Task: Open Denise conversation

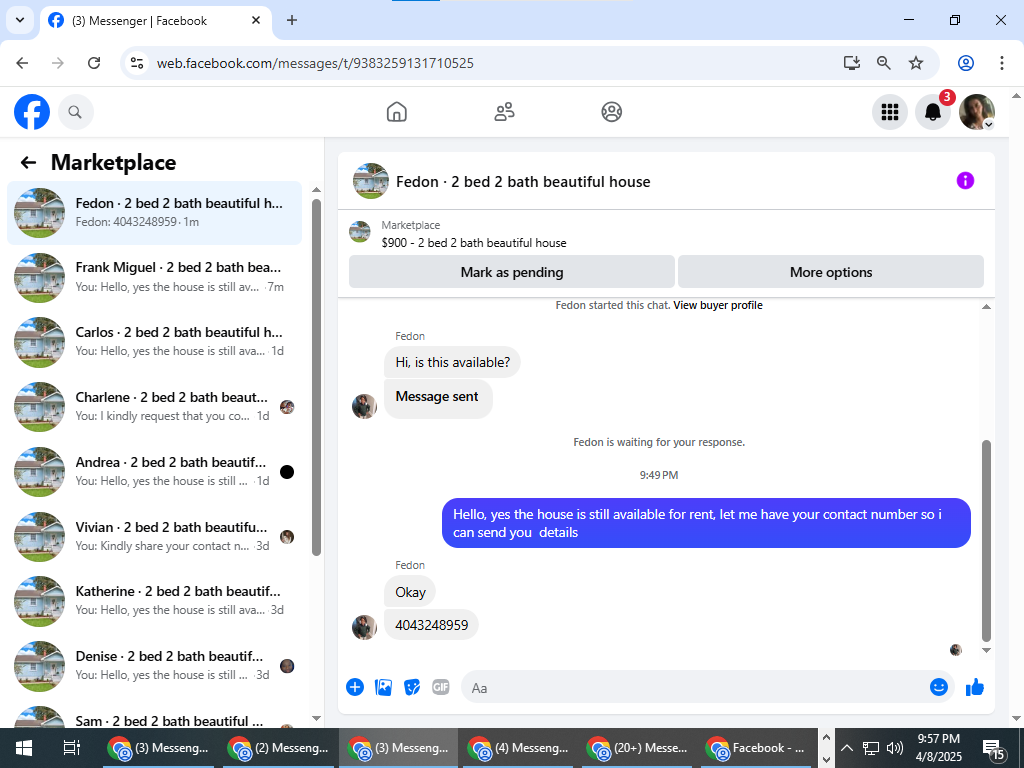Action: pos(155,665)
